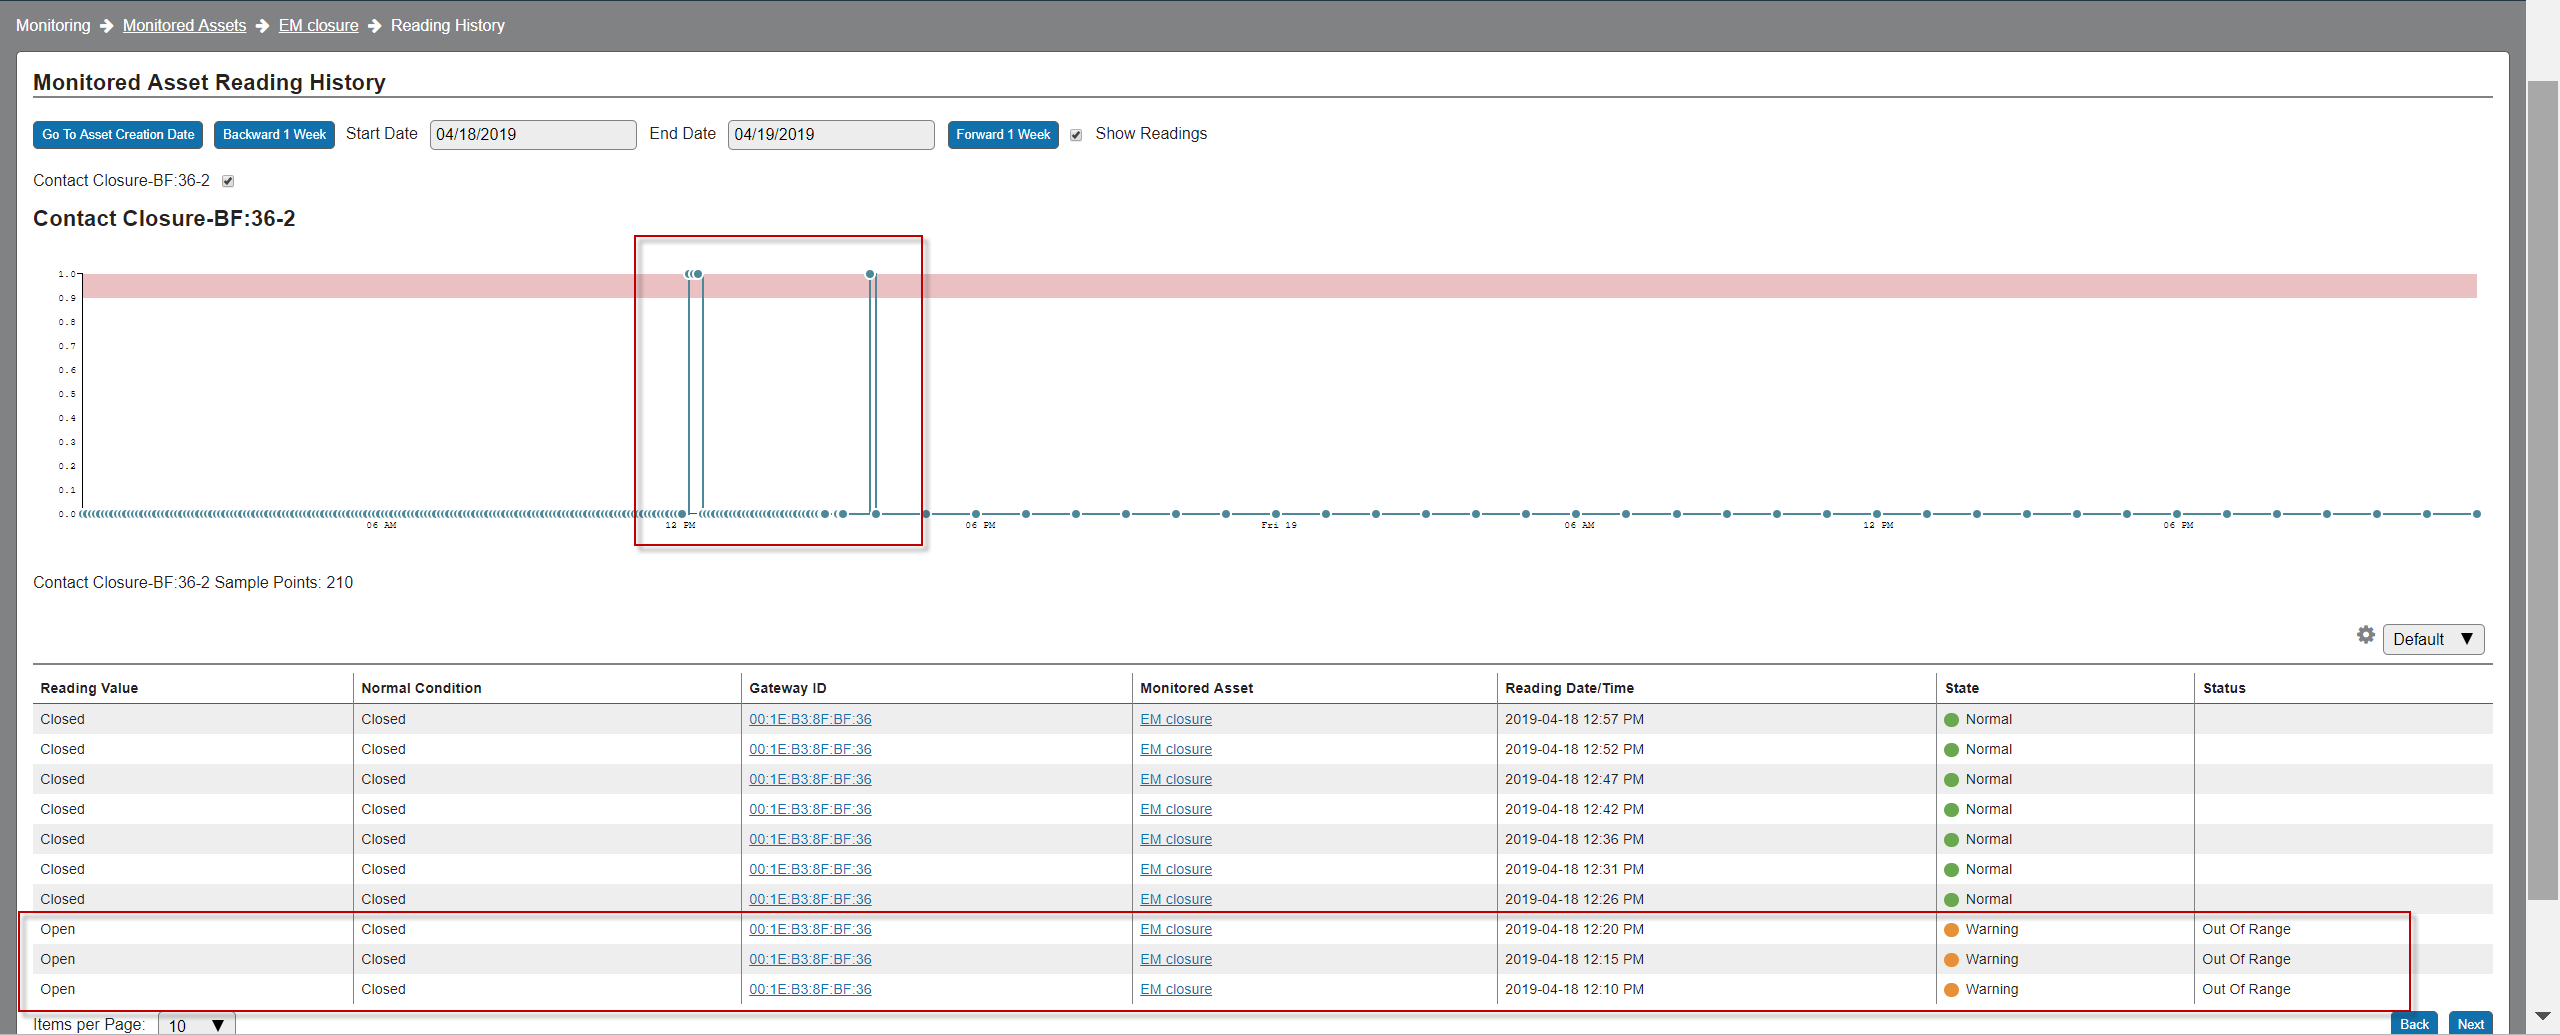Open gateway link 00:1E:B3:8F:BF:36 in first row
The height and width of the screenshot is (1035, 2560).
810,718
